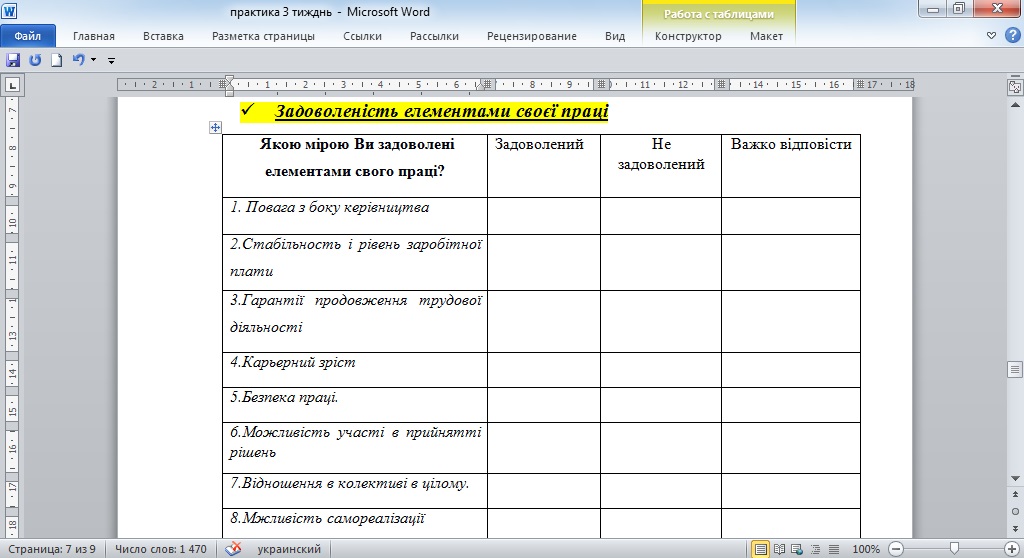Click the zoom slider handle
Image resolution: width=1024 pixels, height=558 pixels.
point(954,549)
